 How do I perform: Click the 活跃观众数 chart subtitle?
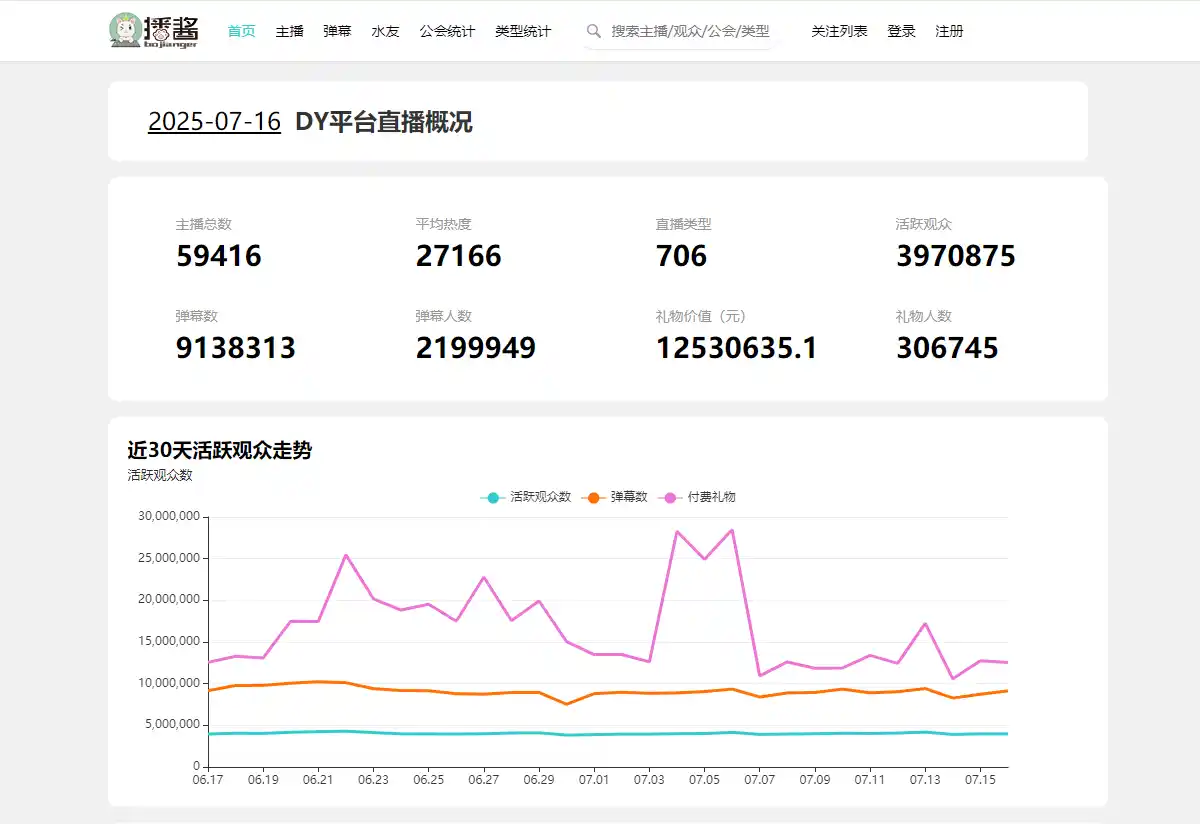160,475
